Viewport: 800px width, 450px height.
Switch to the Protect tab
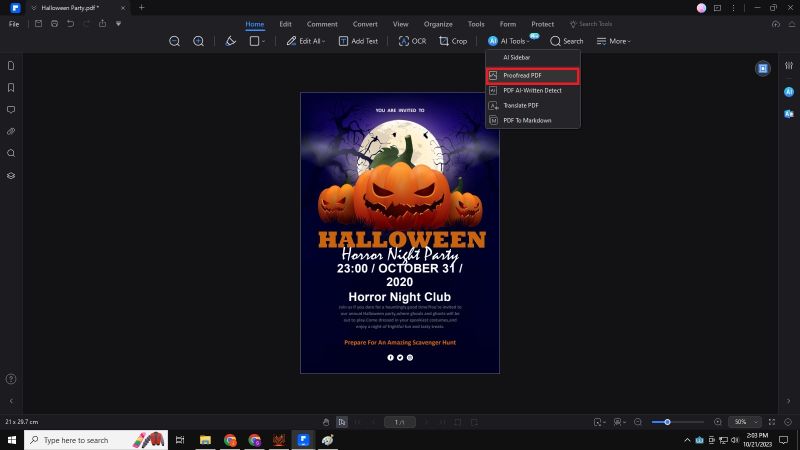tap(542, 24)
